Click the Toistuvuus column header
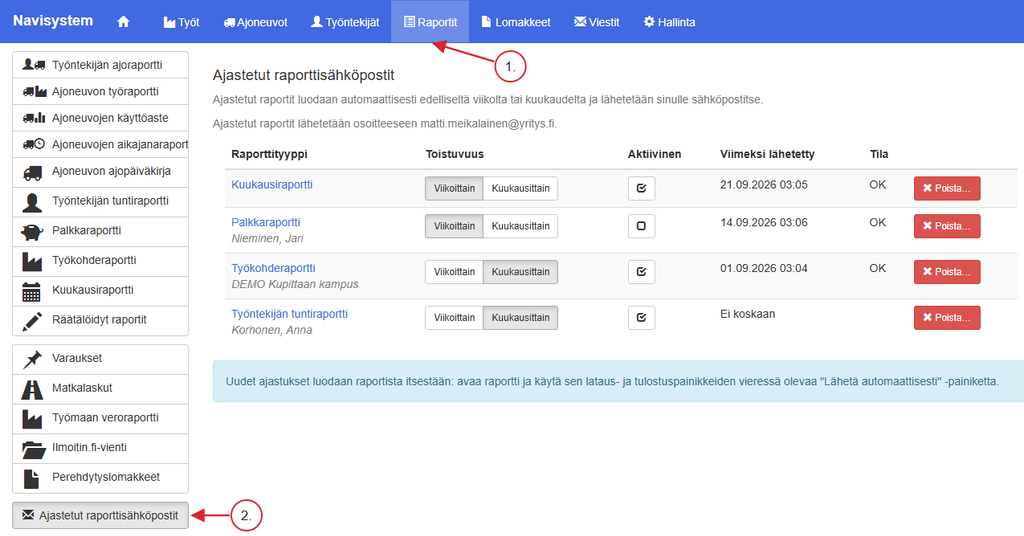Image resolution: width=1024 pixels, height=536 pixels. coord(455,154)
